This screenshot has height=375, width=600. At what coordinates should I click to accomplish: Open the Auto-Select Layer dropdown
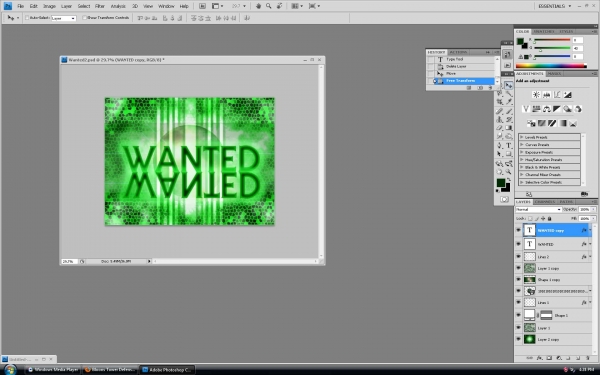64,18
